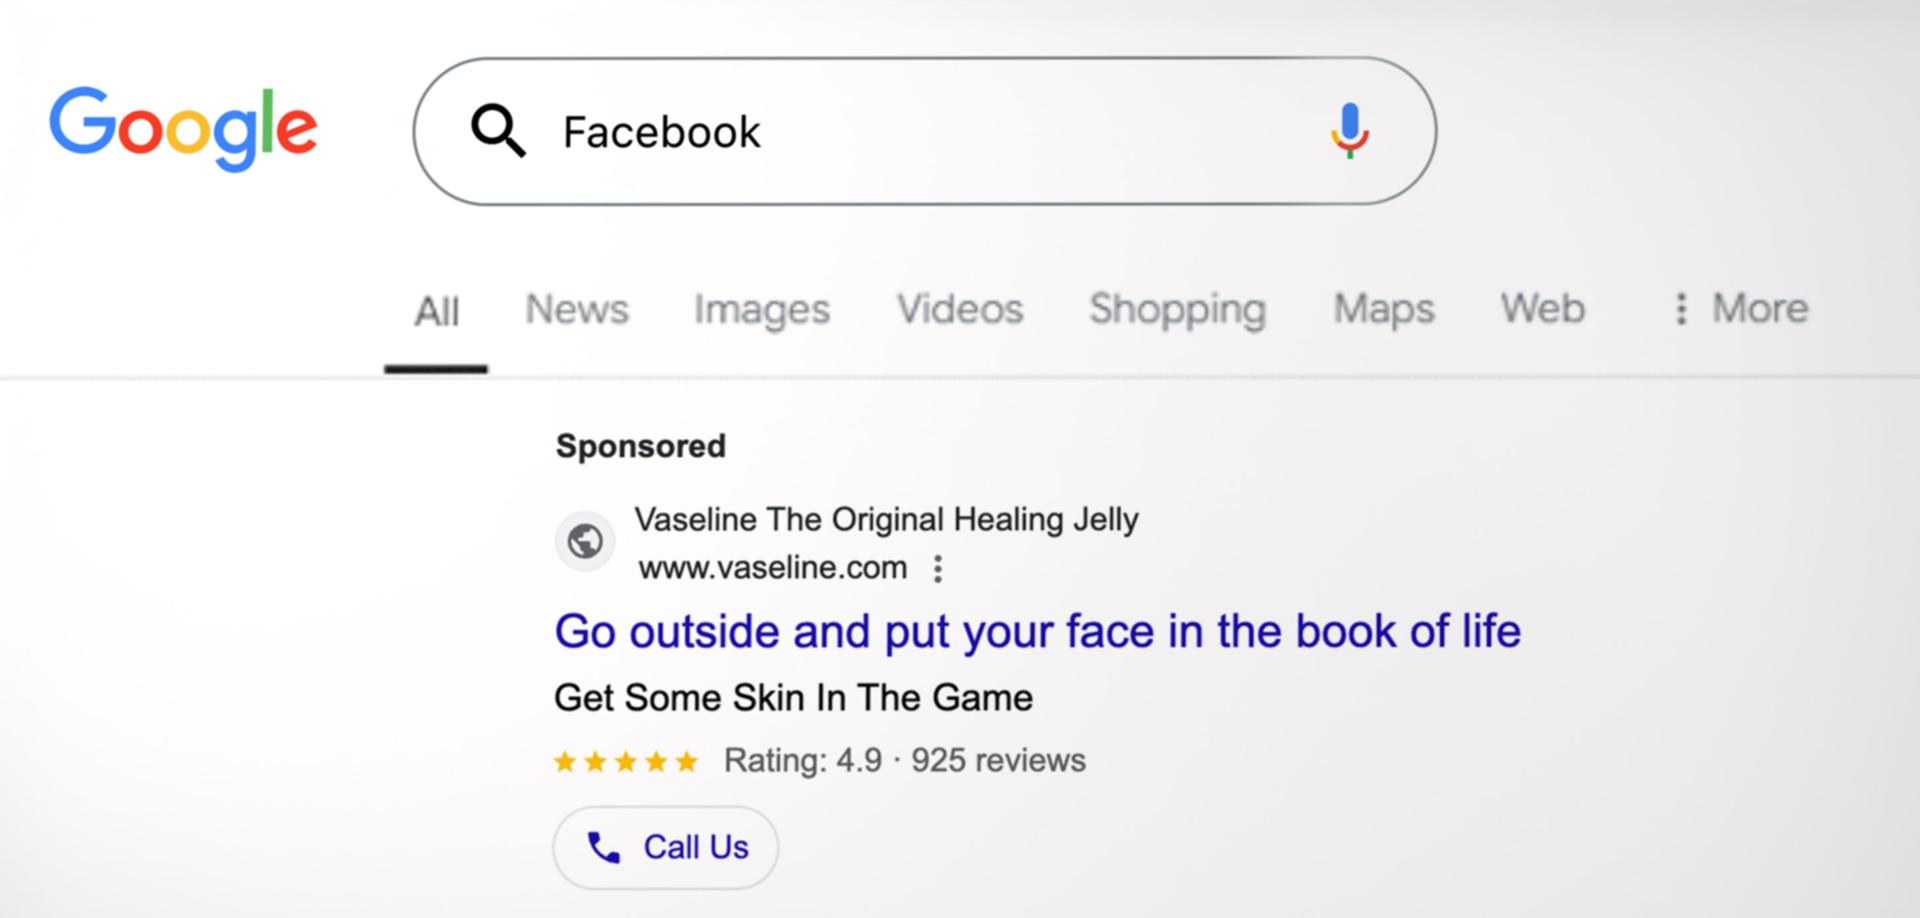Switch to the News tab
Image resolution: width=1920 pixels, height=918 pixels.
(577, 309)
